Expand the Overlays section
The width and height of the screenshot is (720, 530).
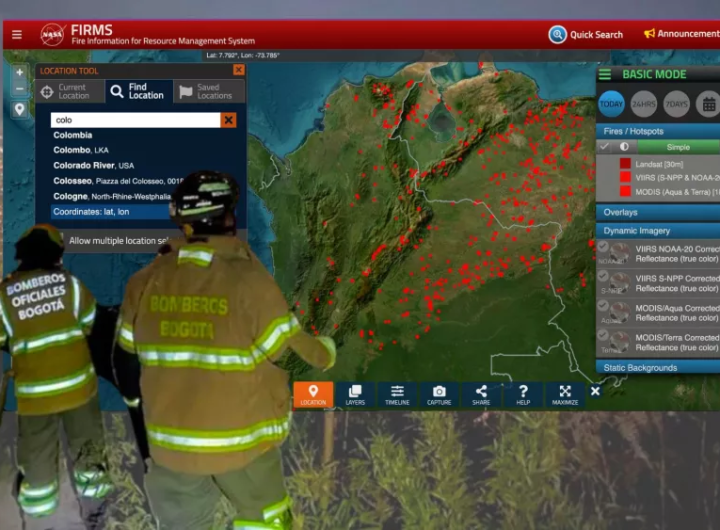[657, 212]
